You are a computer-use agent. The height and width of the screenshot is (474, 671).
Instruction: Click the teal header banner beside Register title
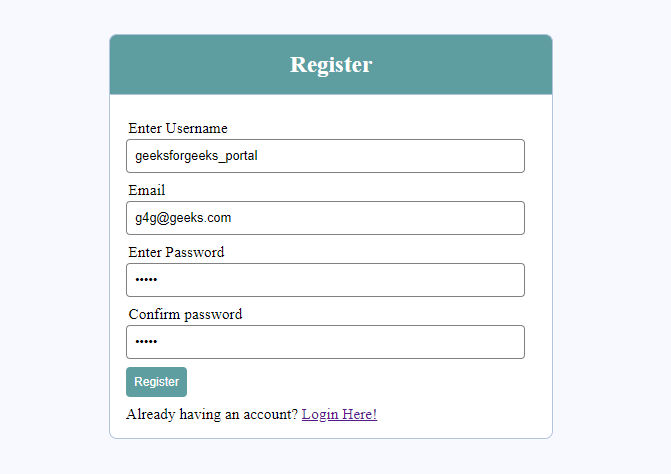[470, 65]
